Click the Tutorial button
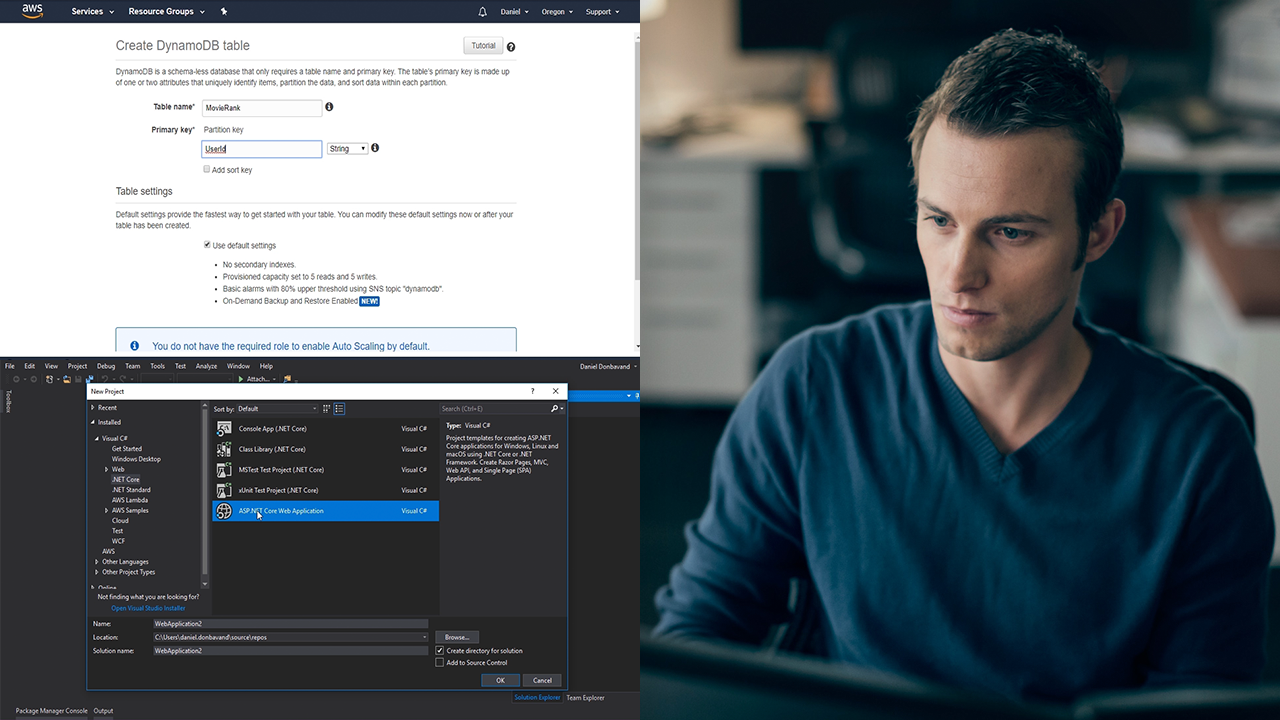Viewport: 1280px width, 720px height. coord(483,46)
